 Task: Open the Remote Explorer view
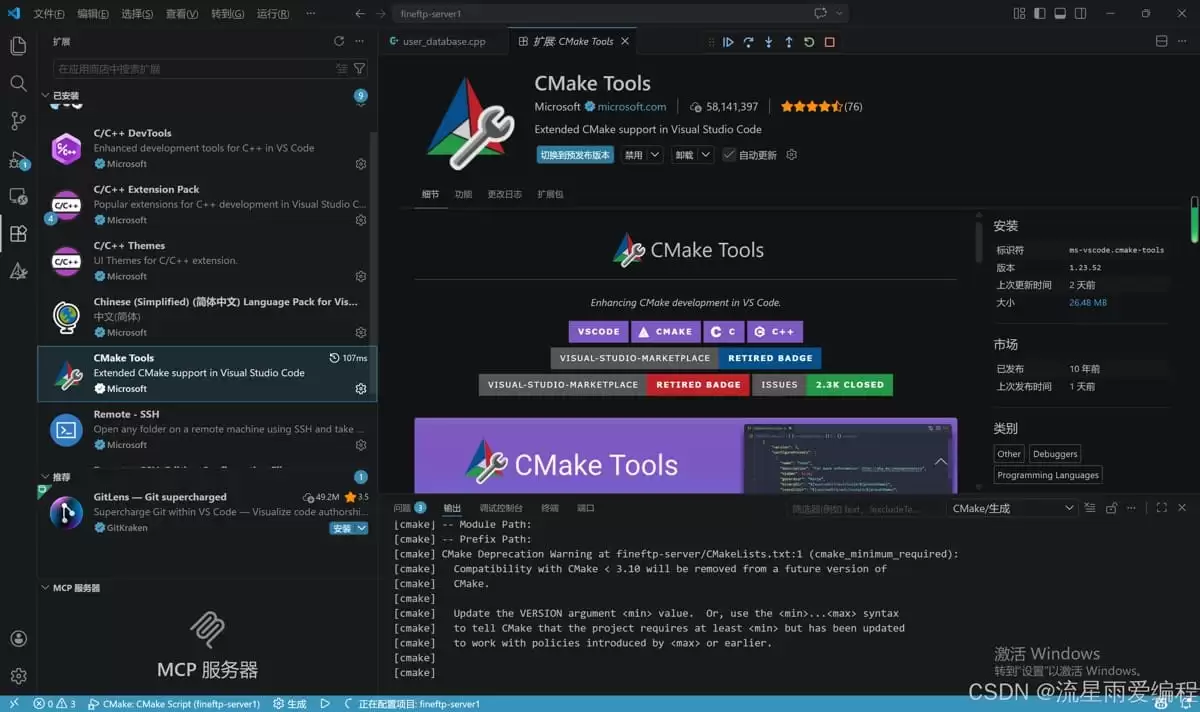18,196
